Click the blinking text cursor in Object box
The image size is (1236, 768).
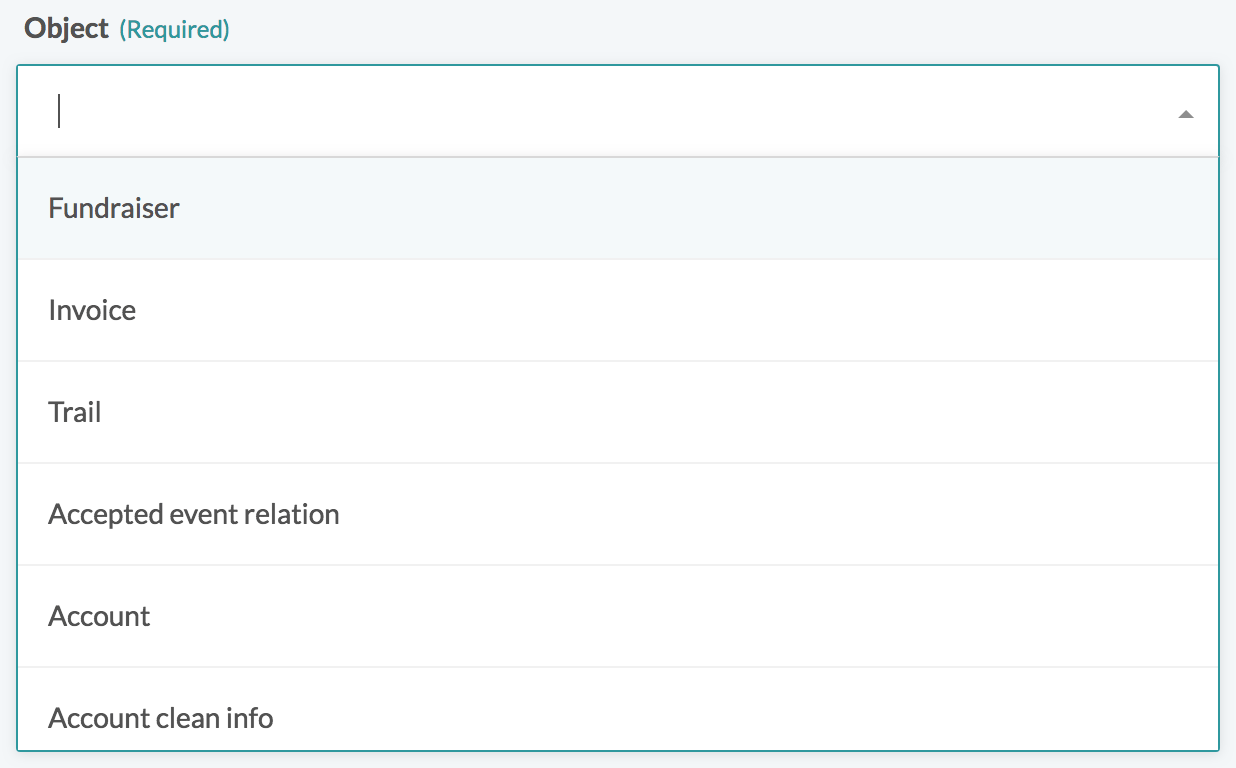60,111
